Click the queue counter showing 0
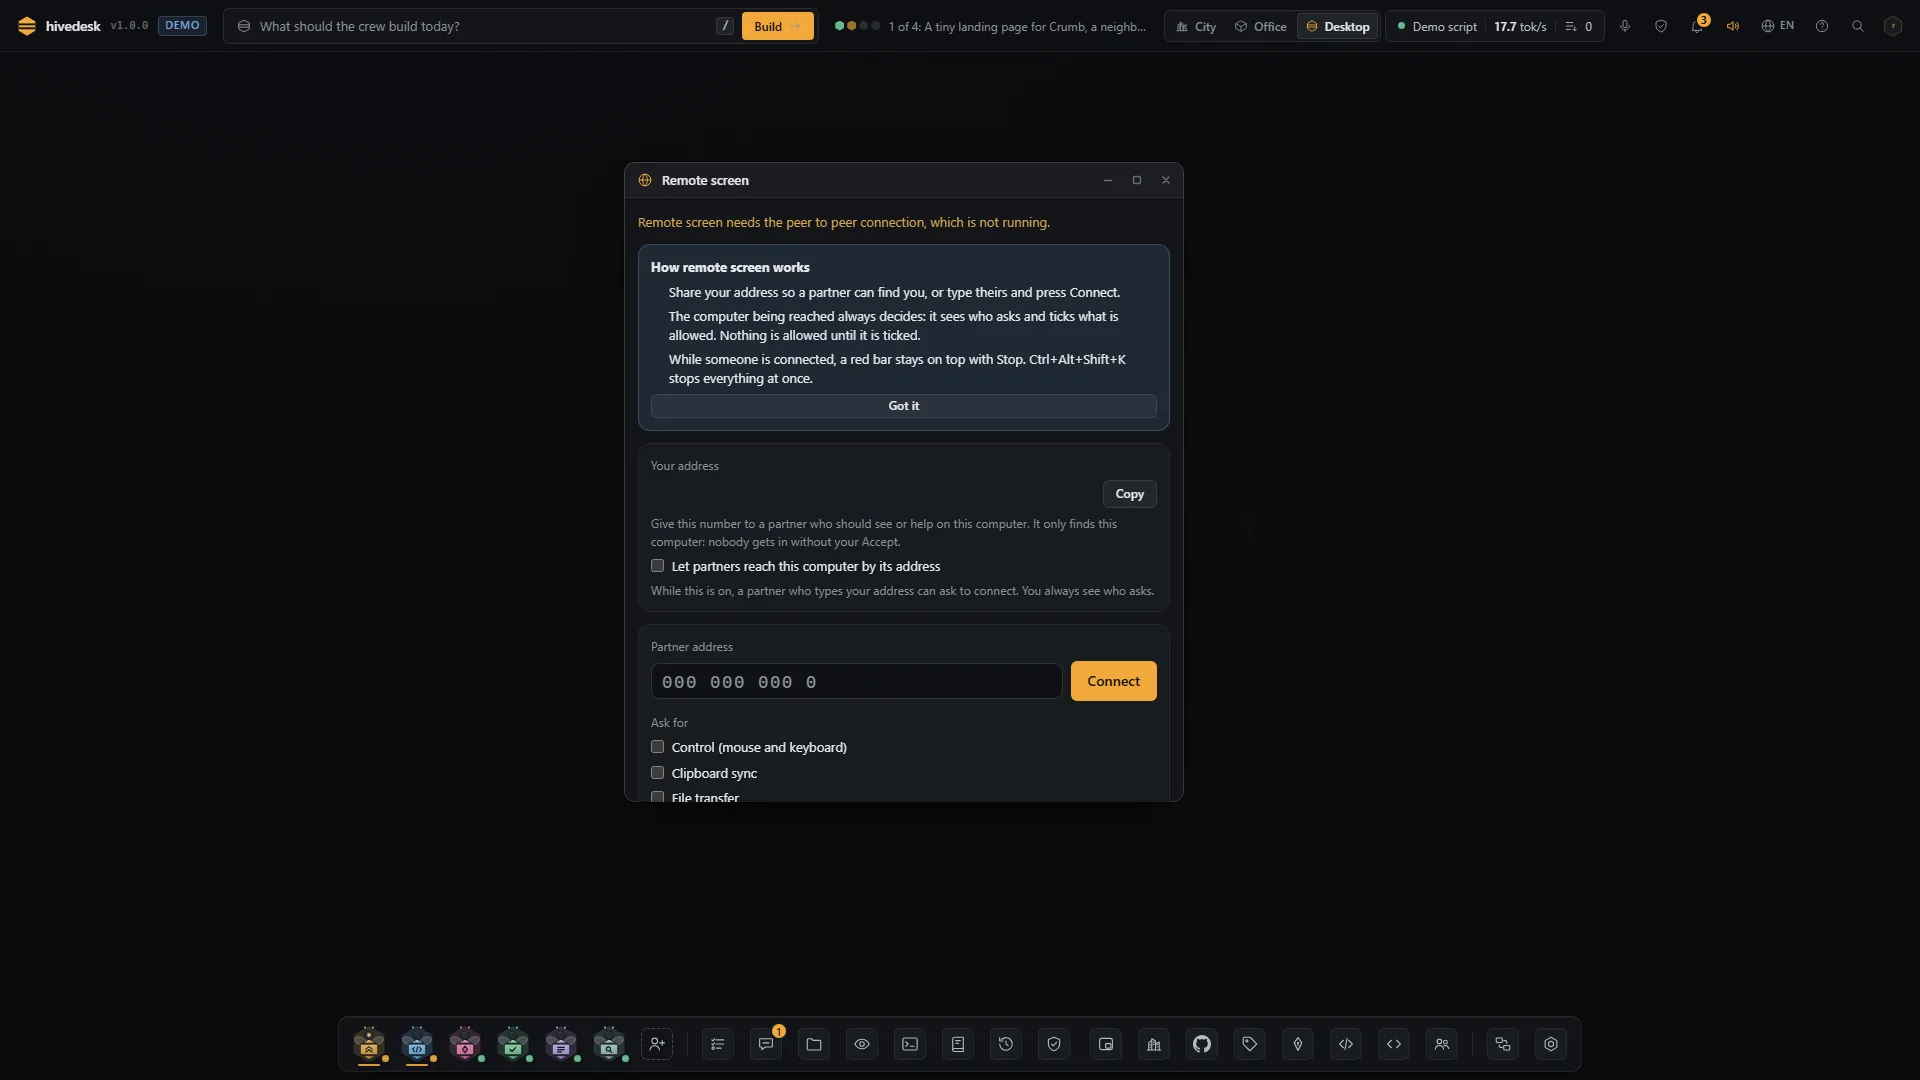This screenshot has width=1920, height=1080. coord(1579,26)
